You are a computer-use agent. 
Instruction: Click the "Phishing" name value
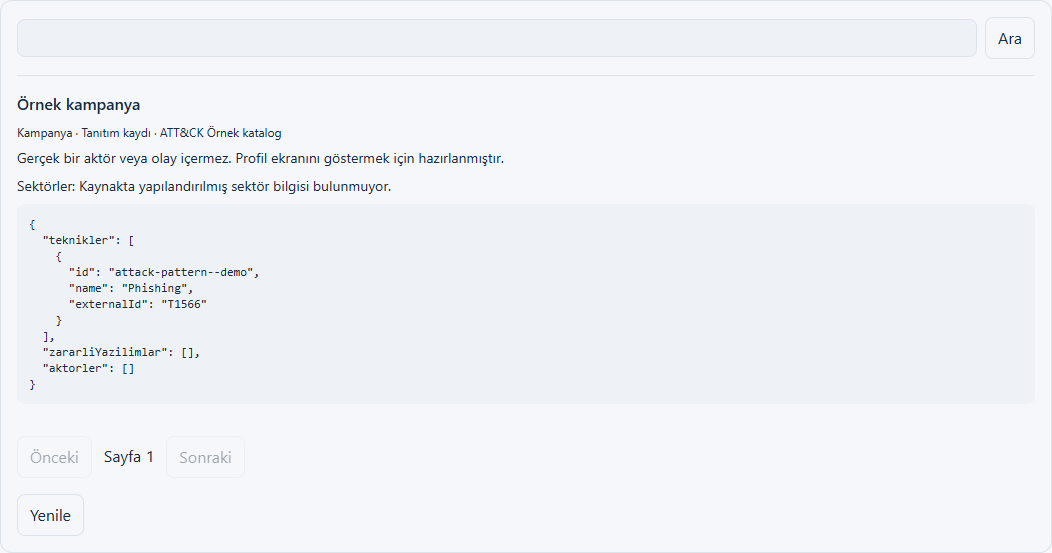pyautogui.click(x=154, y=288)
